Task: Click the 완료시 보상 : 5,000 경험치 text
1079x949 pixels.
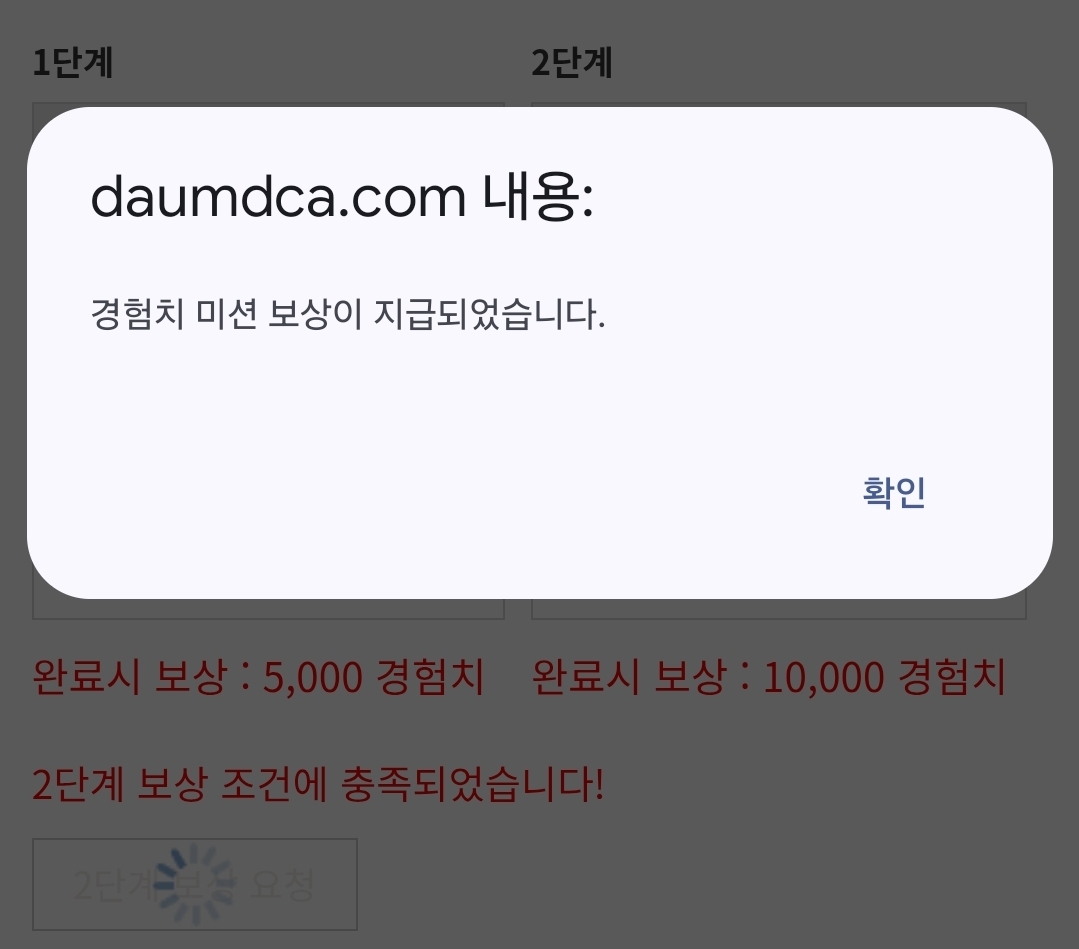Action: 259,676
